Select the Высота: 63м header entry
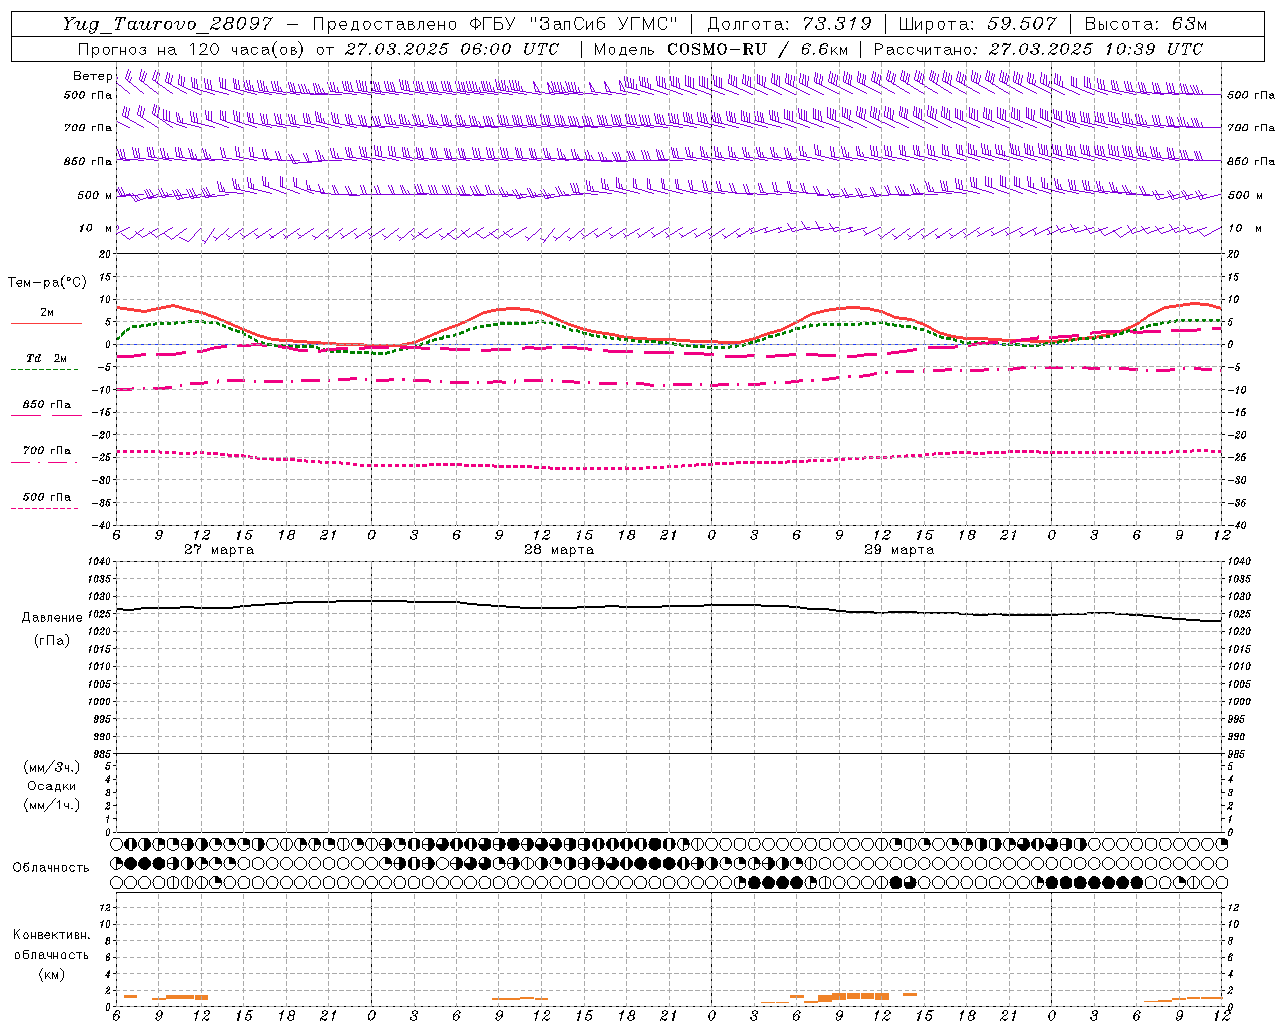 [1146, 24]
